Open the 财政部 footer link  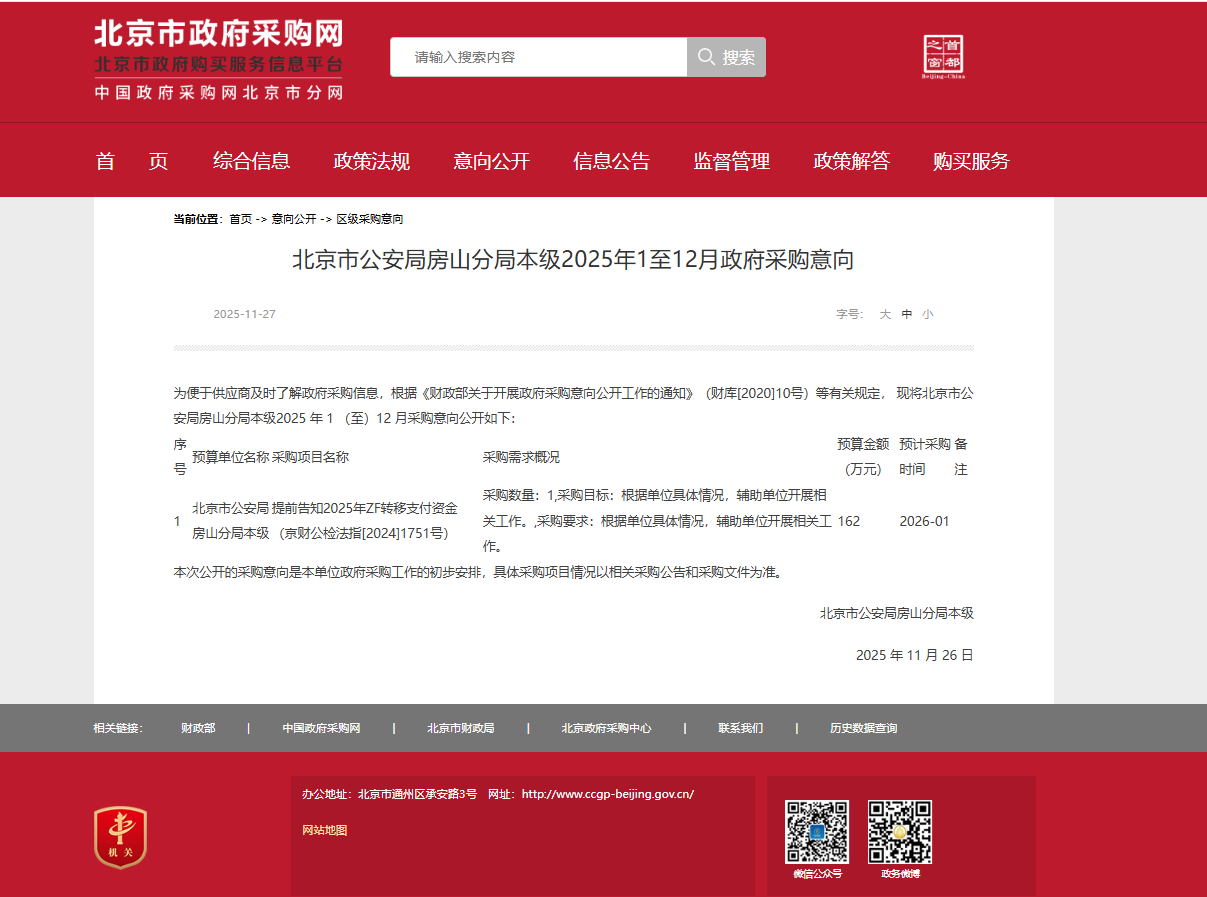198,728
